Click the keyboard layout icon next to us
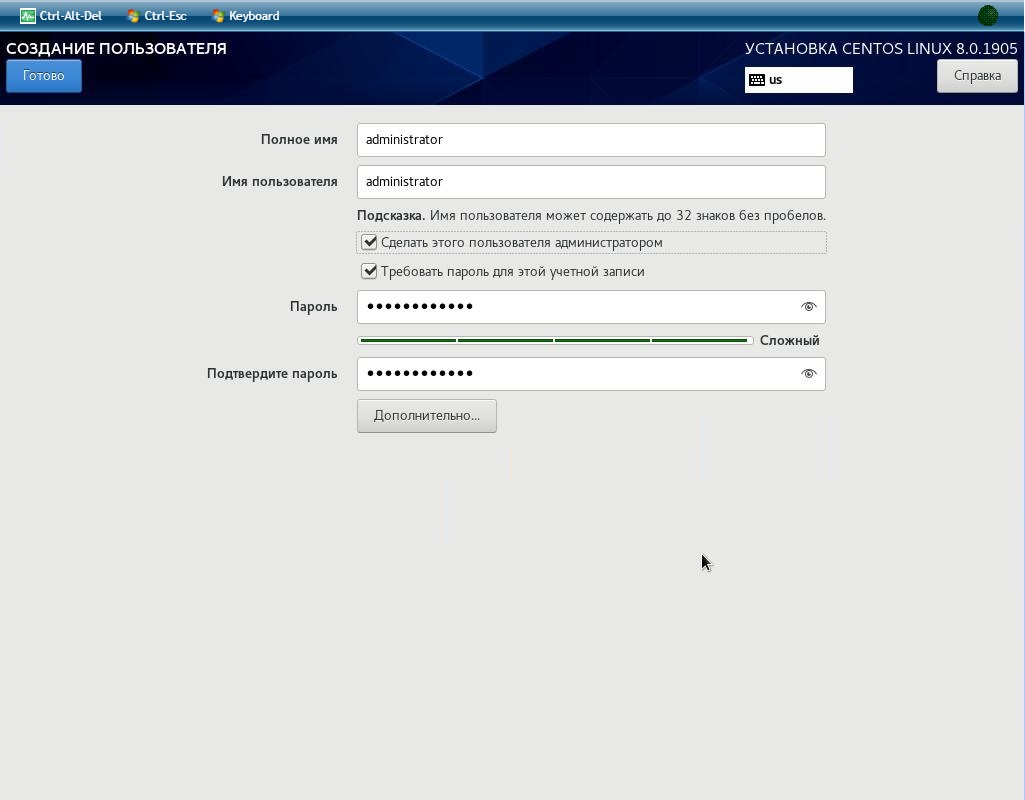This screenshot has height=800, width=1025. (x=757, y=80)
